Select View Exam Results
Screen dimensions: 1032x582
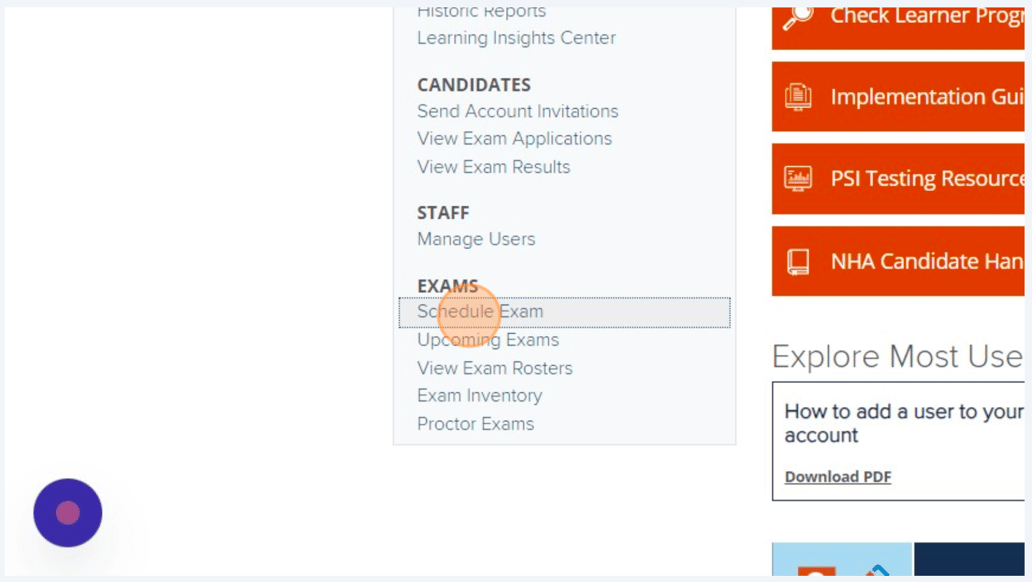(493, 167)
